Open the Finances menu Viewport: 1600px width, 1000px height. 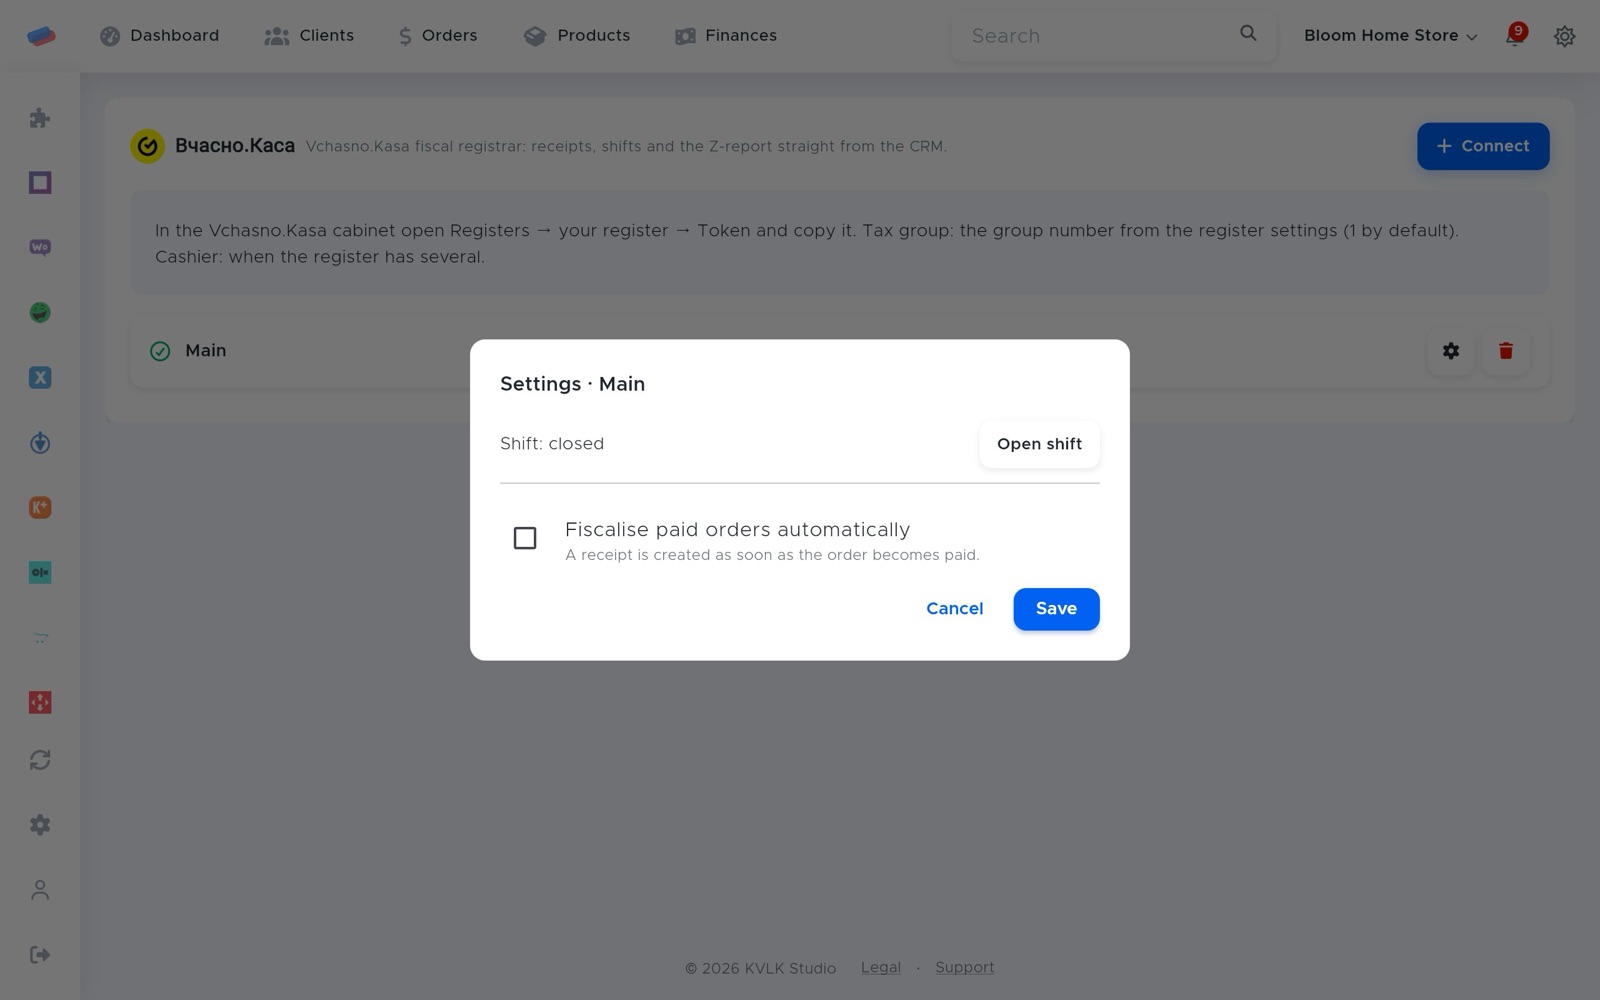tap(726, 36)
